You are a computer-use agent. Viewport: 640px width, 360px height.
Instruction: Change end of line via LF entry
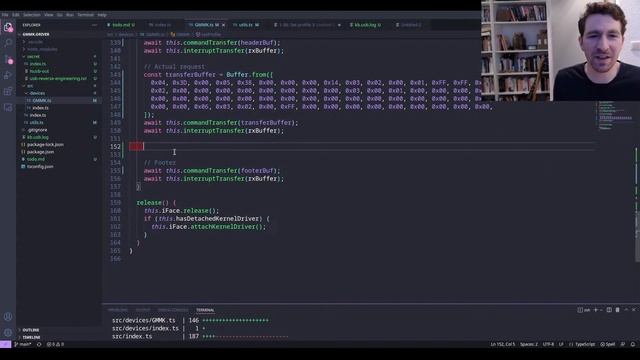561,344
